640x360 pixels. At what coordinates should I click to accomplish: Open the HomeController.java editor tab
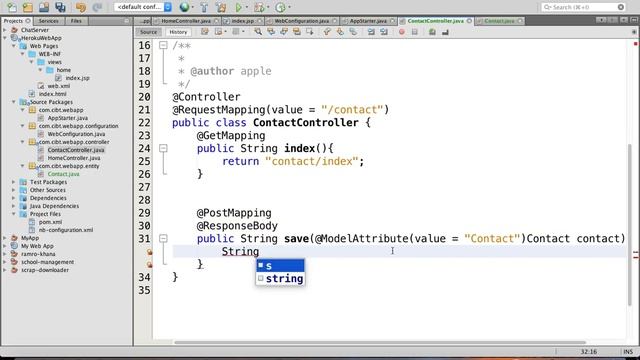(186, 21)
